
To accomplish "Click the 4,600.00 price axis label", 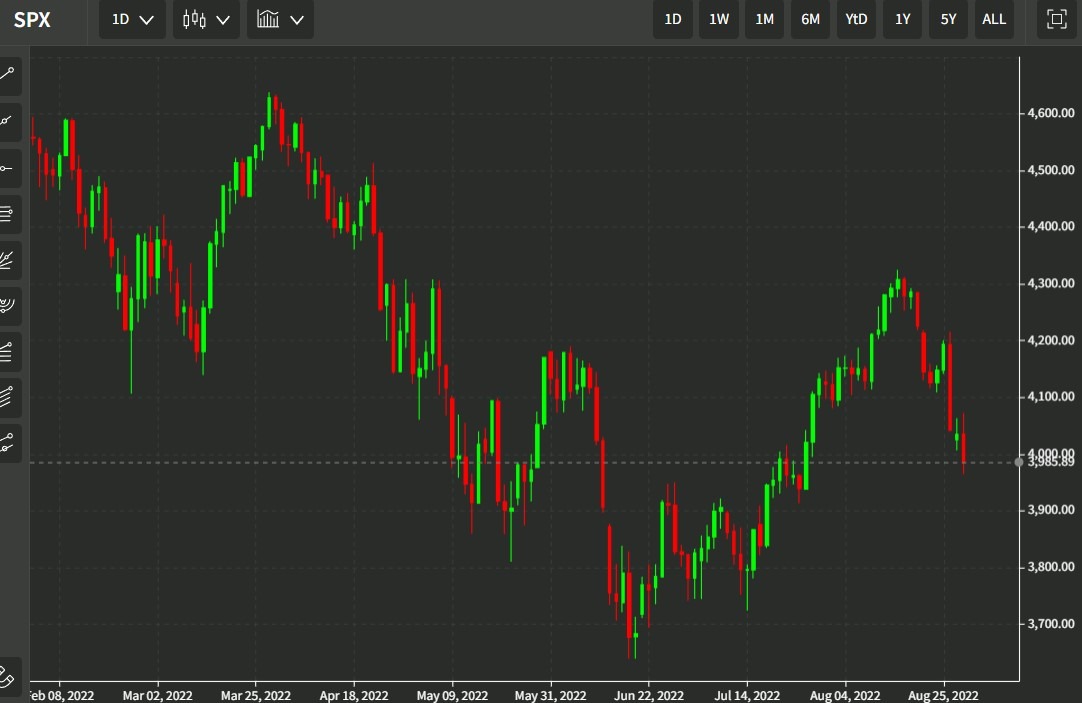I will click(1051, 113).
